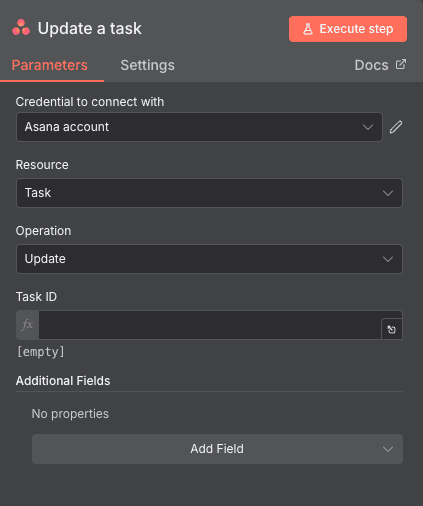The height and width of the screenshot is (506, 423).
Task: Click the pencil icon to edit credential
Action: click(x=396, y=127)
